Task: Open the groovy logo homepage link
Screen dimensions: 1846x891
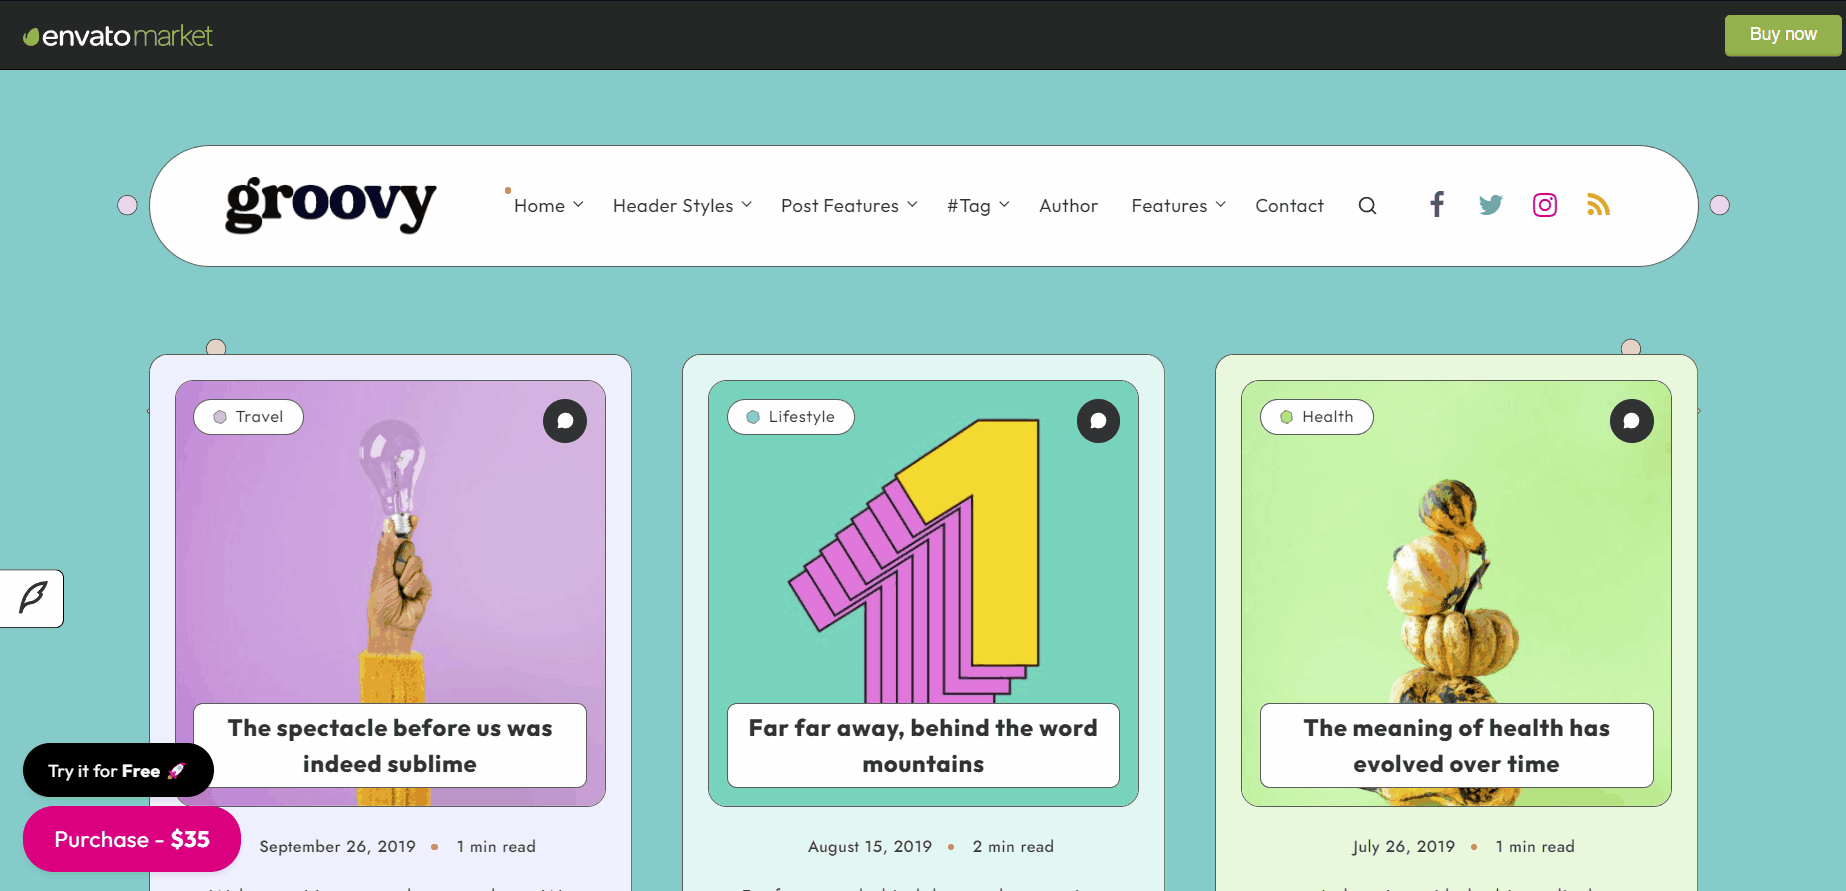Action: [330, 205]
